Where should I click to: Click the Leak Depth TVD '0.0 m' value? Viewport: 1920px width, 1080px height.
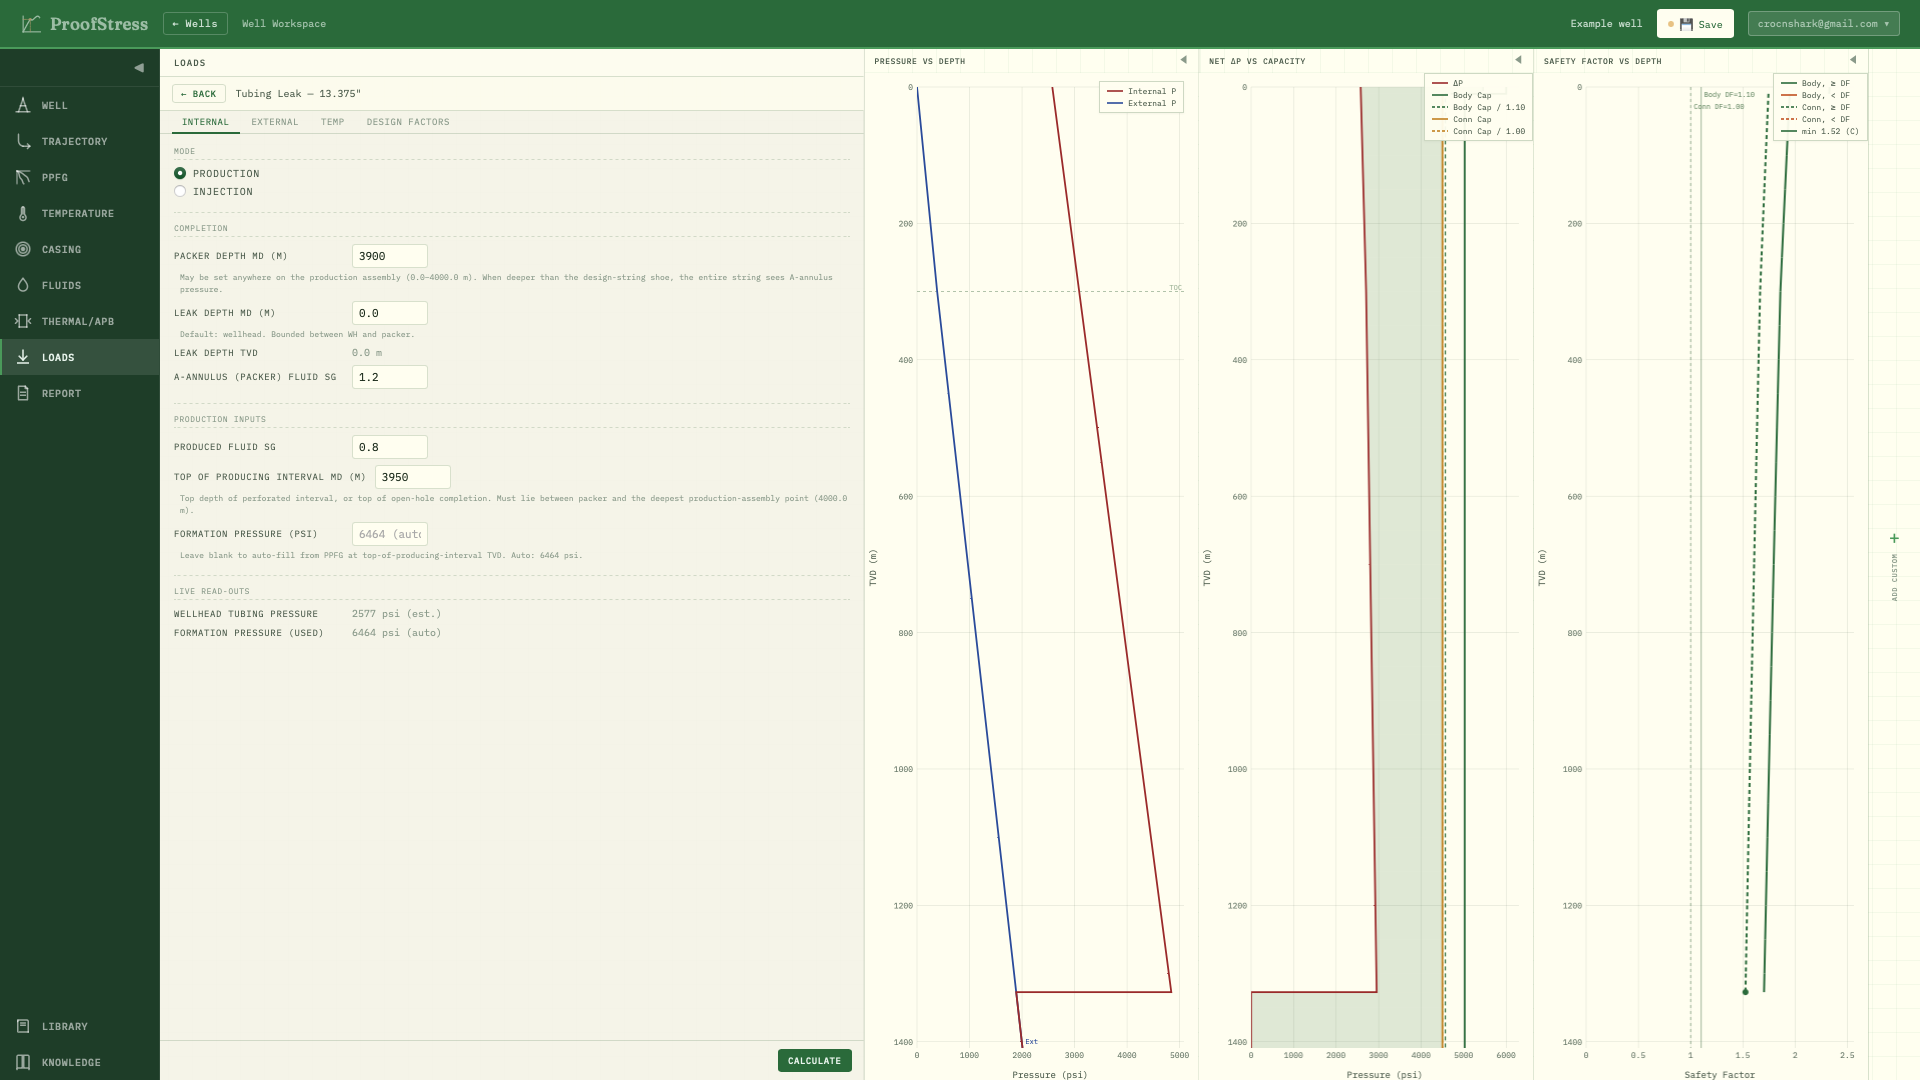tap(367, 353)
